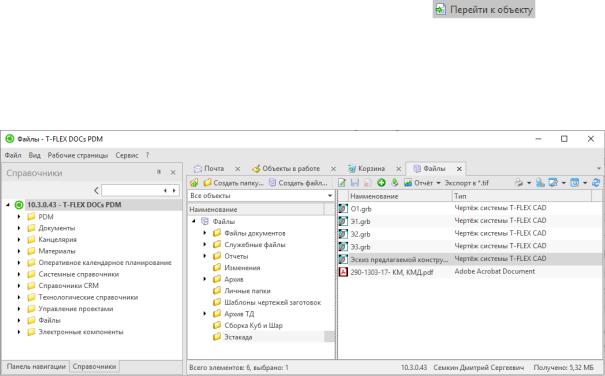Click the edit document icon in the toolbar
Viewport: 605px width, 376px height.
point(341,183)
